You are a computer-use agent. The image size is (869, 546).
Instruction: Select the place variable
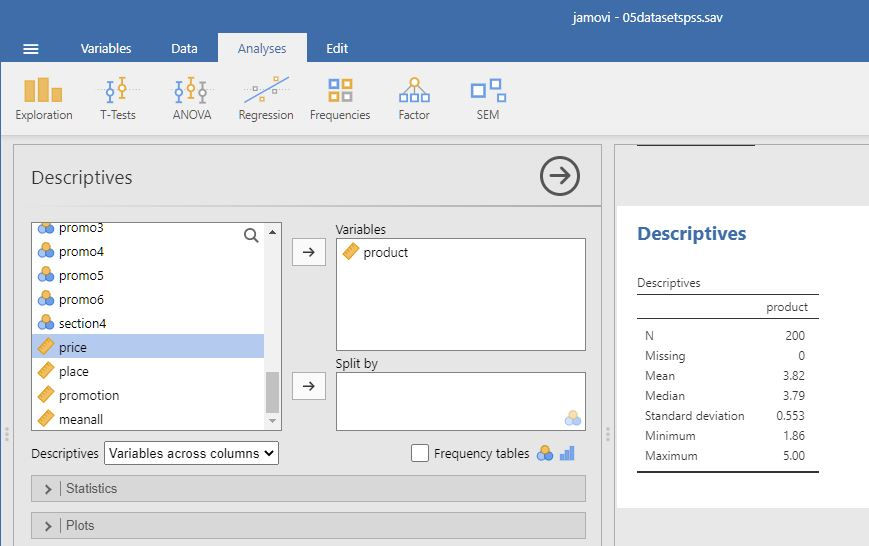[148, 371]
